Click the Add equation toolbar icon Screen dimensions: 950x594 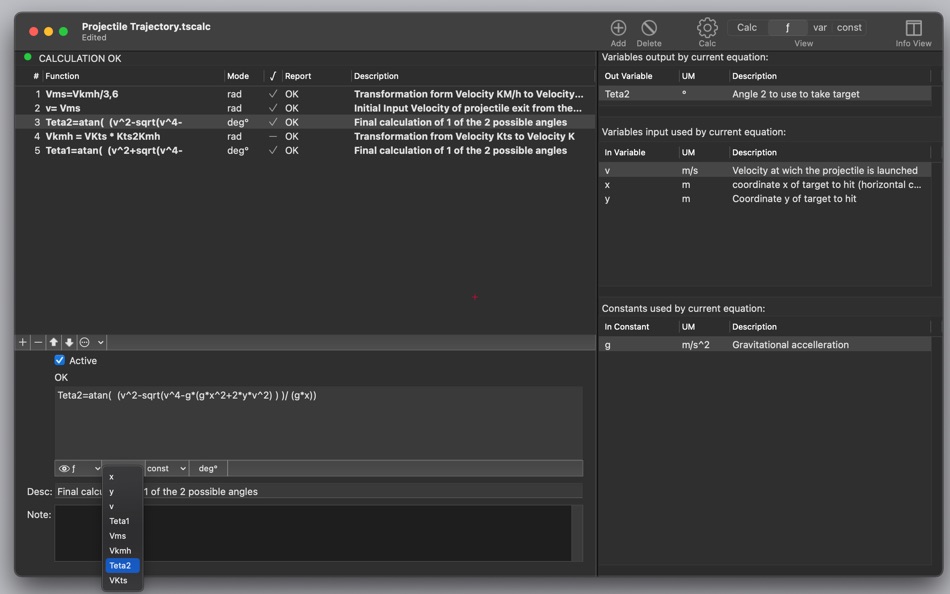coord(618,28)
